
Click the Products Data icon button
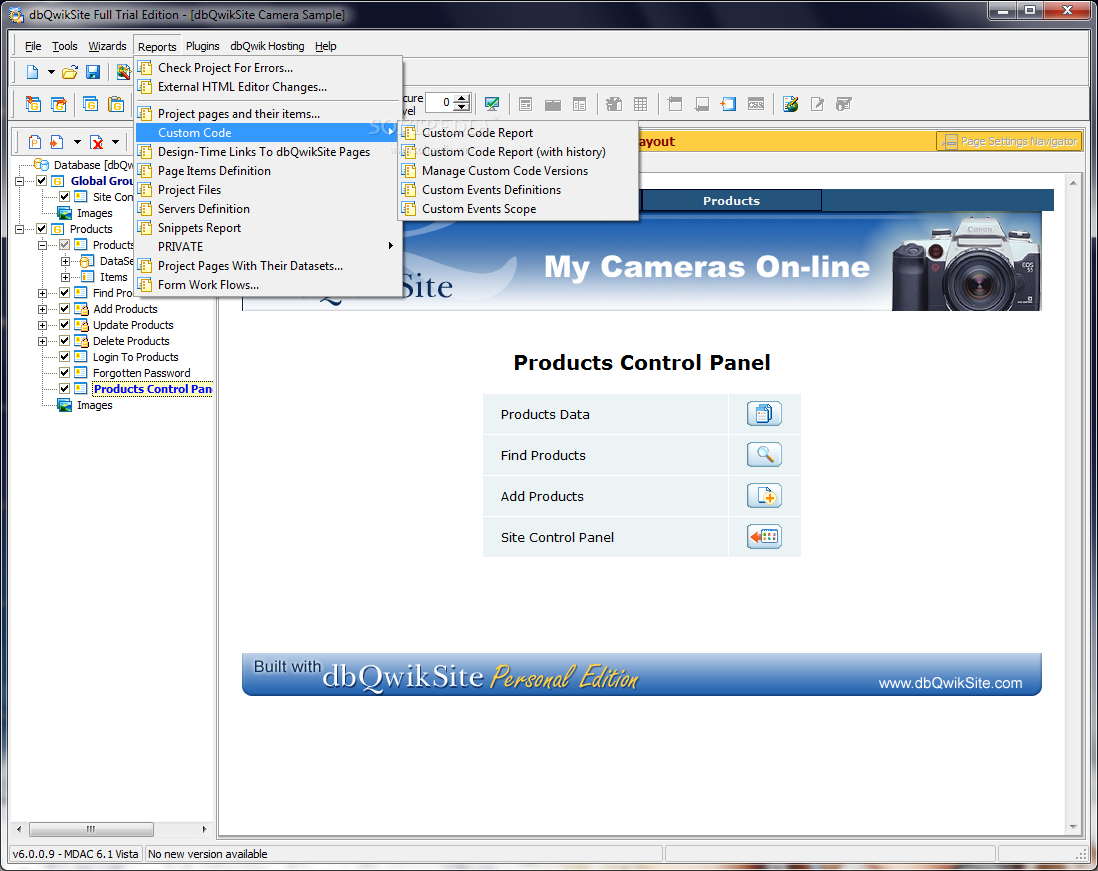pyautogui.click(x=764, y=414)
